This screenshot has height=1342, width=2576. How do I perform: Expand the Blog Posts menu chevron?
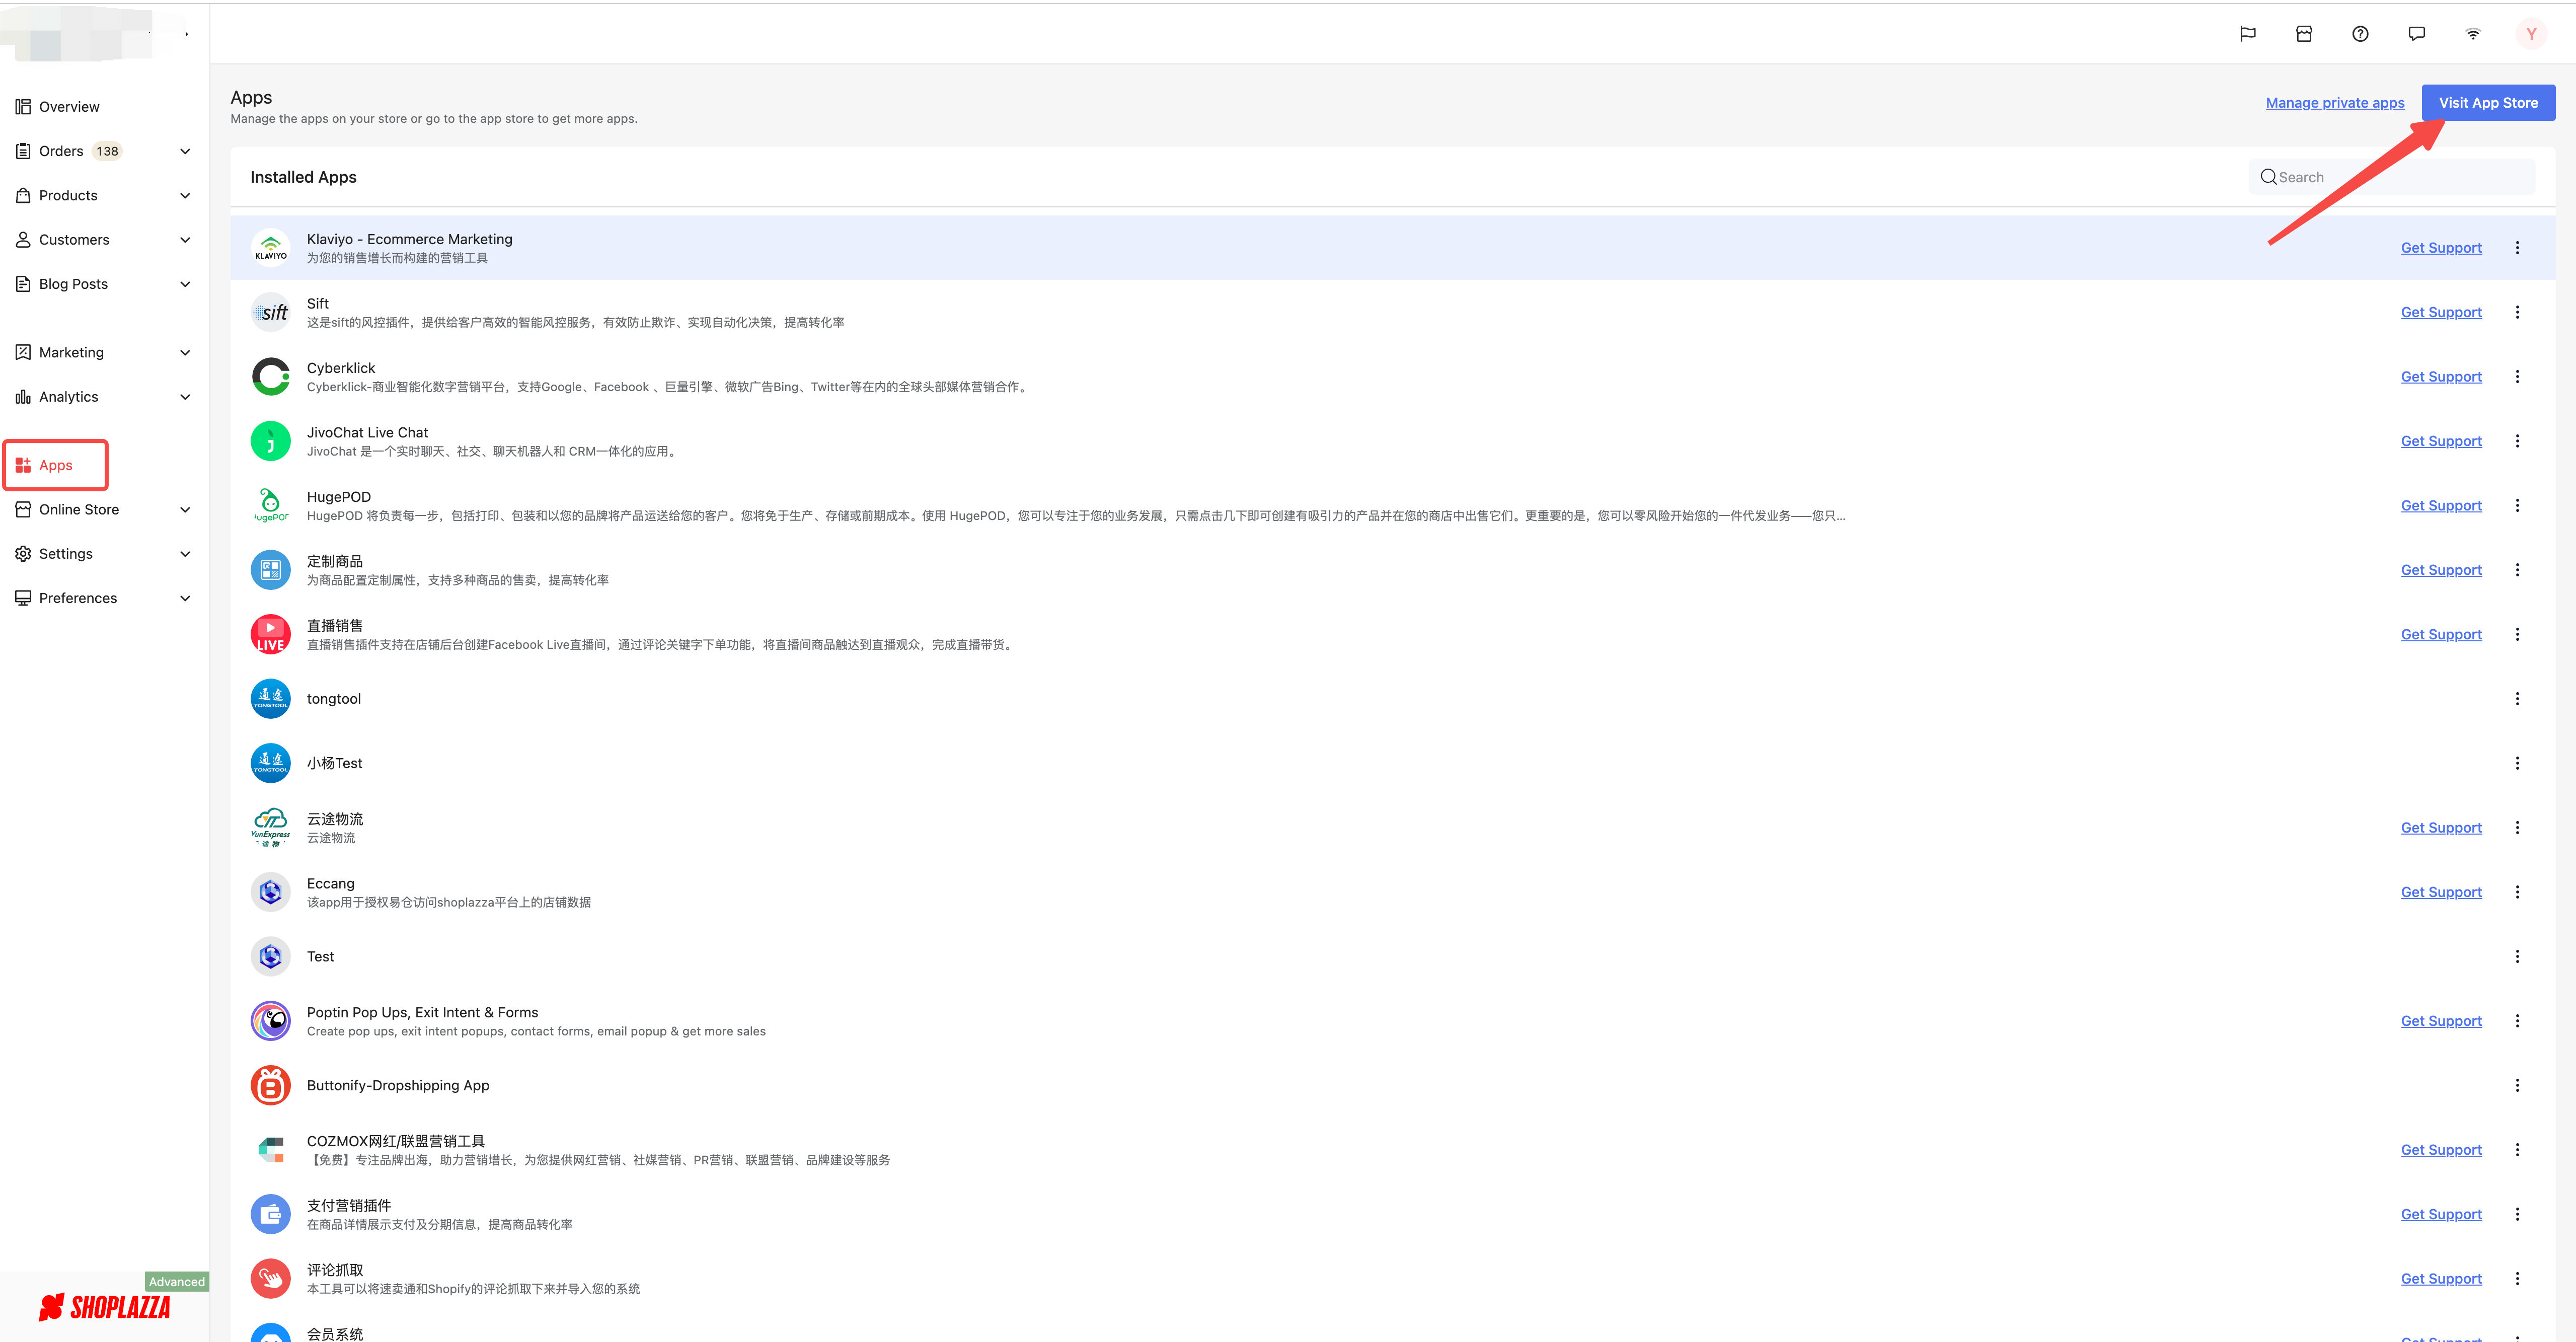point(185,284)
